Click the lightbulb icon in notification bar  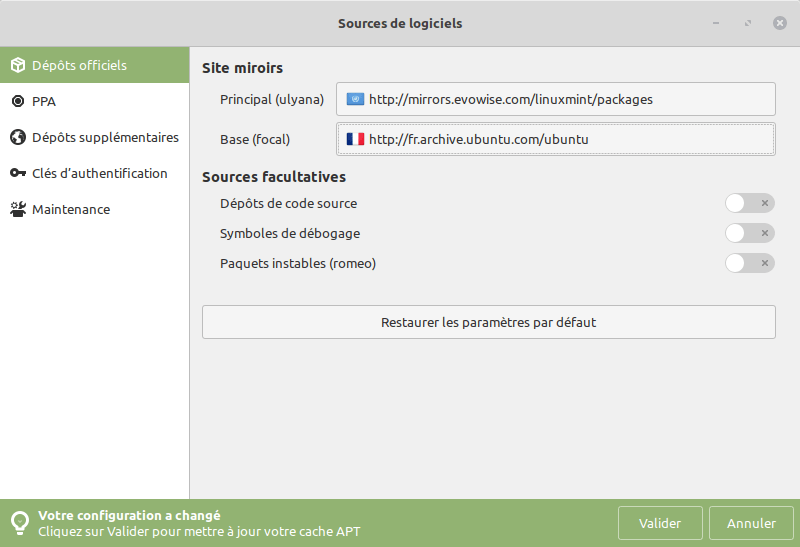click(19, 523)
